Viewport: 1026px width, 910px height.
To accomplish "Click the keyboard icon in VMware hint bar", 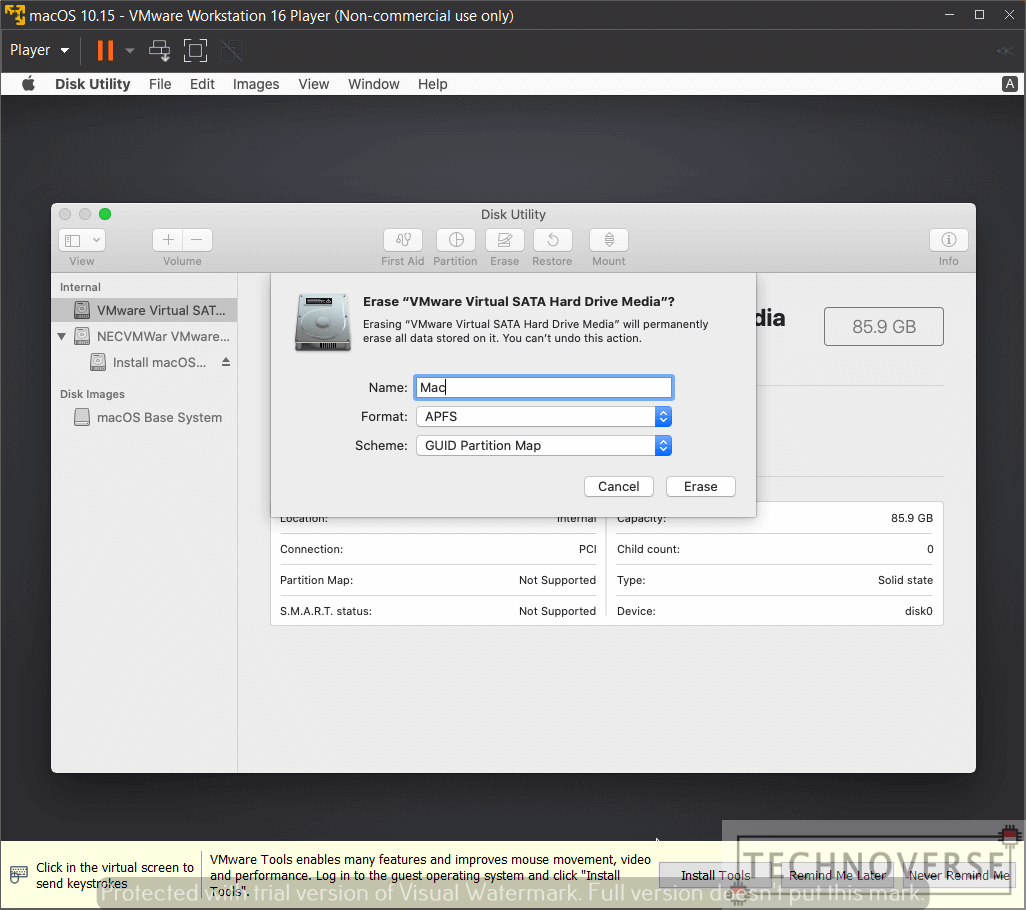I will tap(18, 874).
